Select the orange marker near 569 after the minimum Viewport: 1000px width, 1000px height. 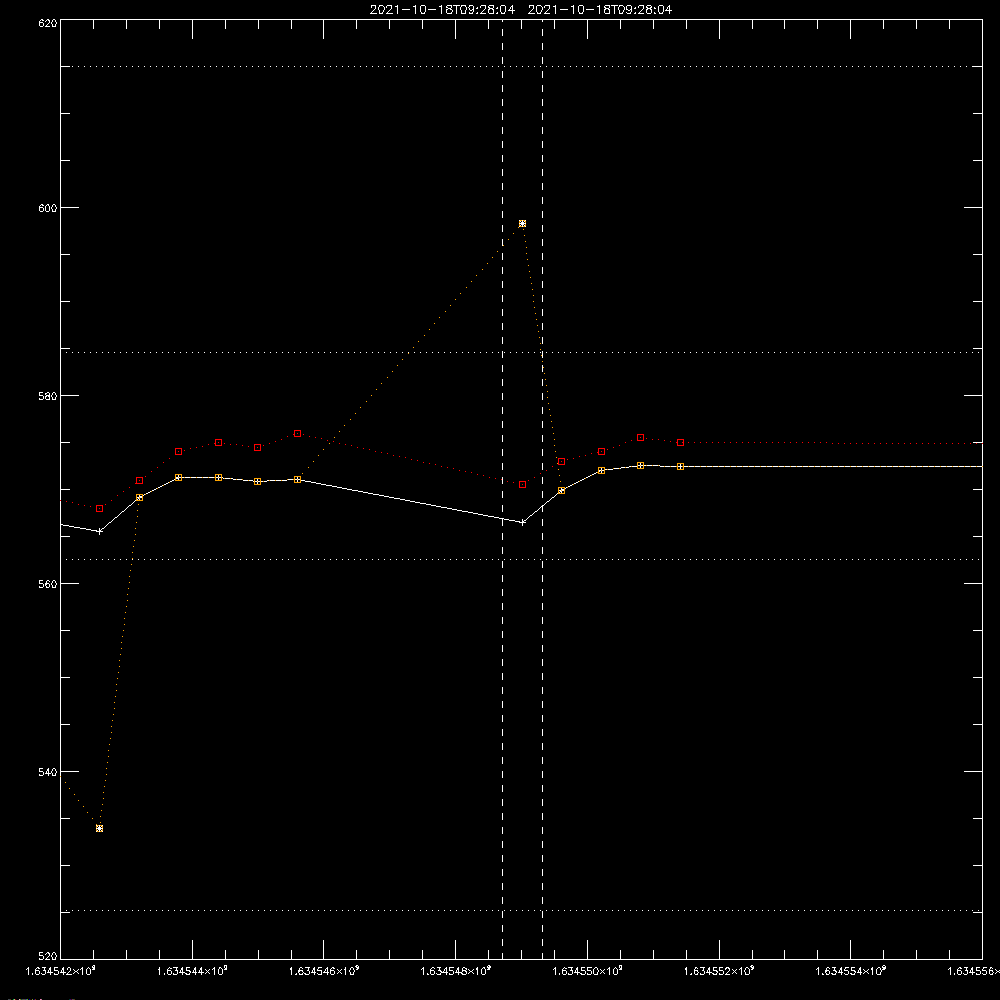coord(140,497)
